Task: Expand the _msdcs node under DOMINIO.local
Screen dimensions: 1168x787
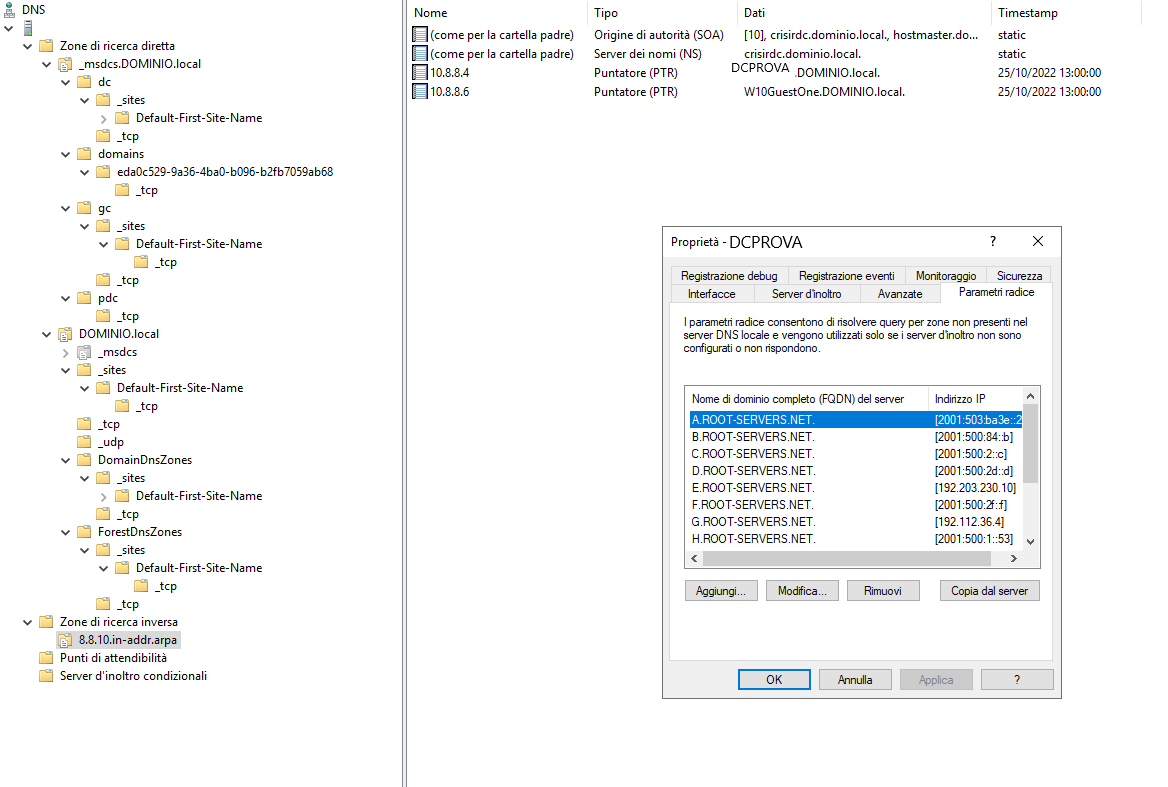Action: pos(66,351)
